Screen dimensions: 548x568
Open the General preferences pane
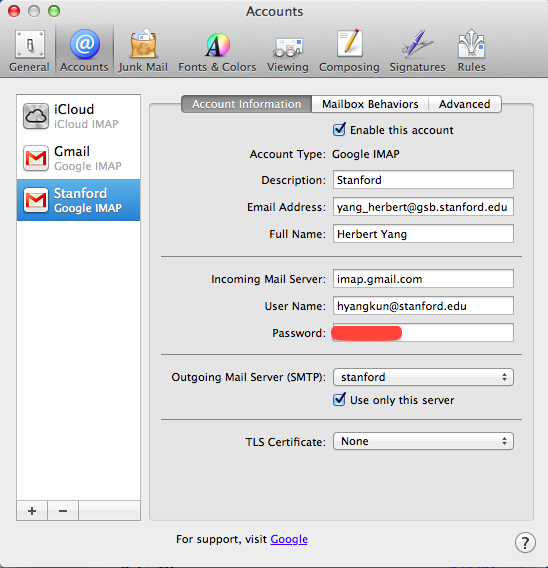(29, 51)
